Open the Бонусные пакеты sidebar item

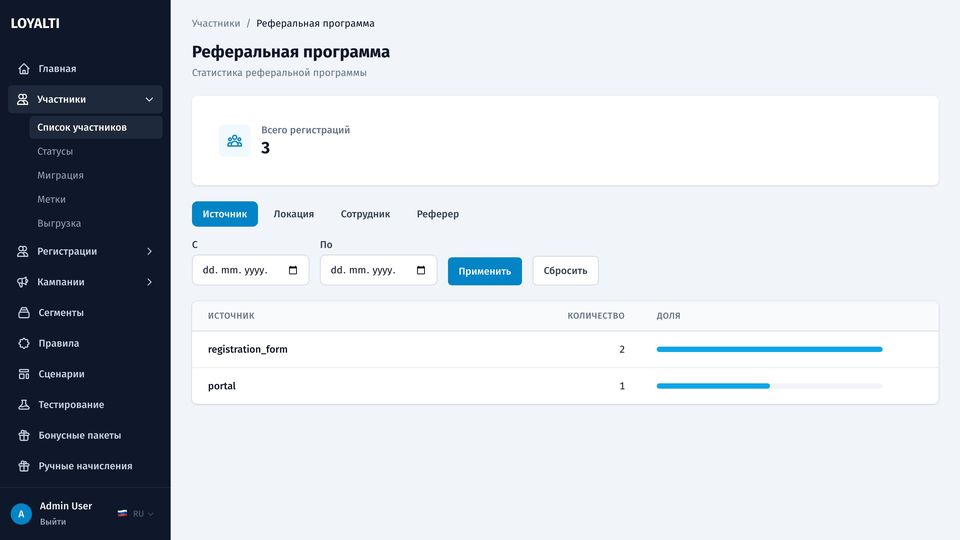click(x=85, y=435)
